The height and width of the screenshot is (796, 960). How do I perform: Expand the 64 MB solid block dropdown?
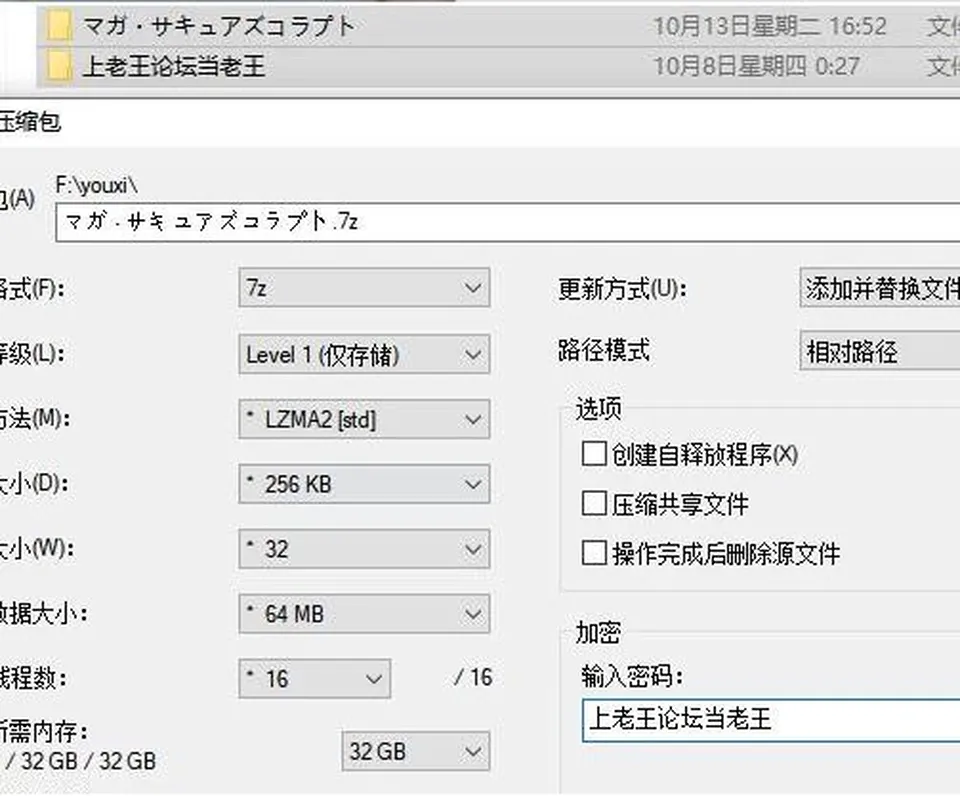click(364, 614)
